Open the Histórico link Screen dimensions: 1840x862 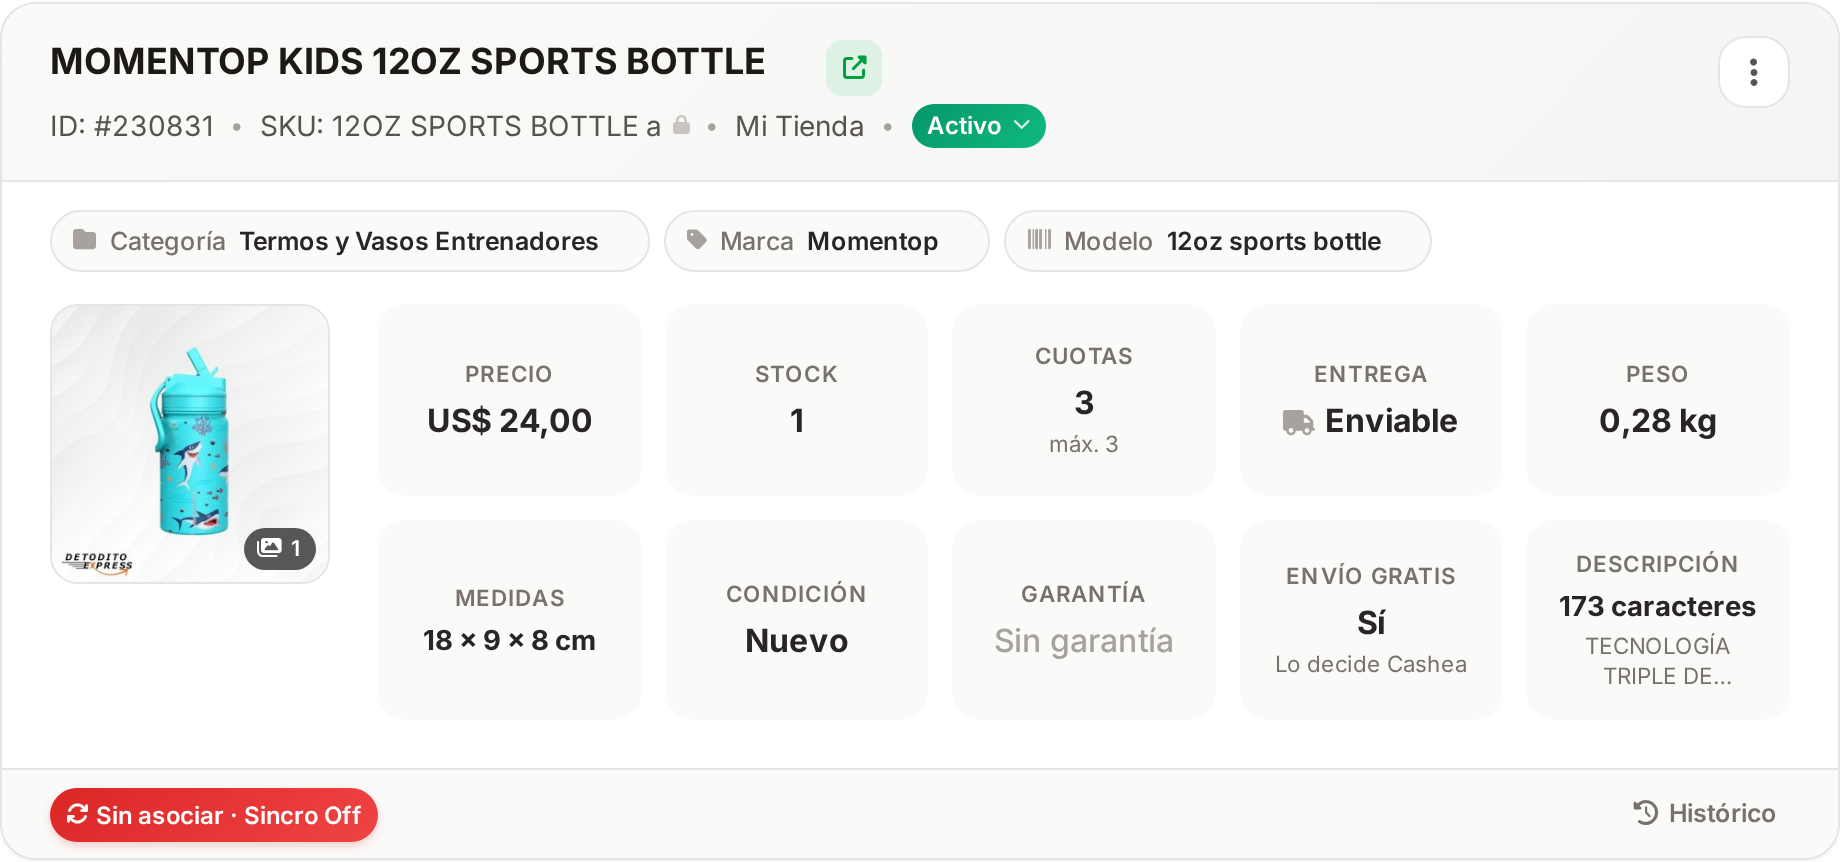[1705, 813]
